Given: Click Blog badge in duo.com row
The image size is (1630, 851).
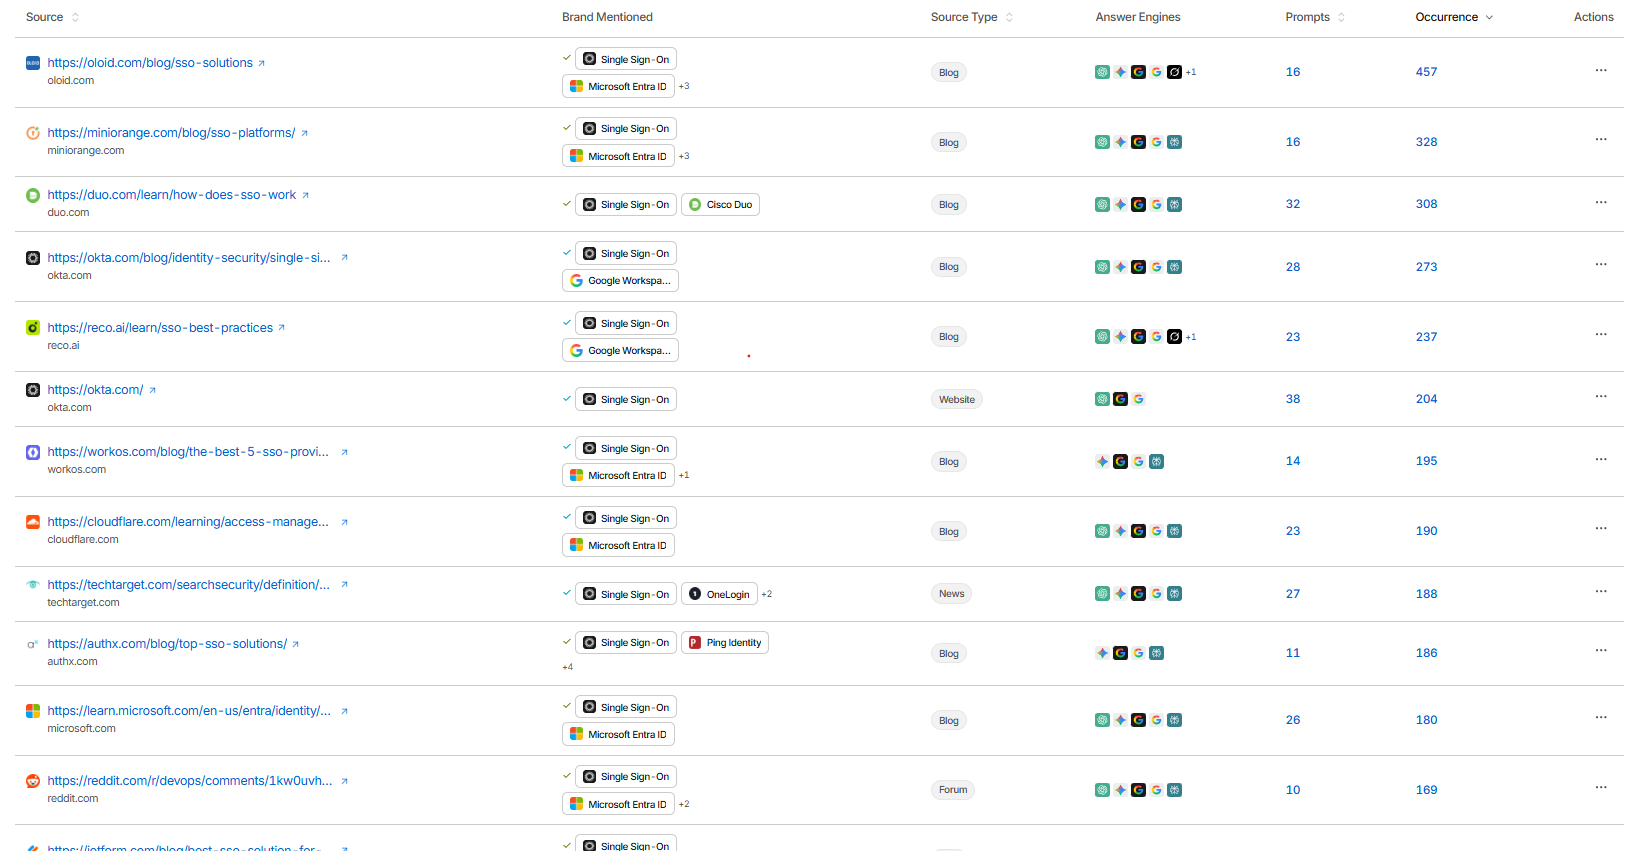Looking at the screenshot, I should (949, 205).
